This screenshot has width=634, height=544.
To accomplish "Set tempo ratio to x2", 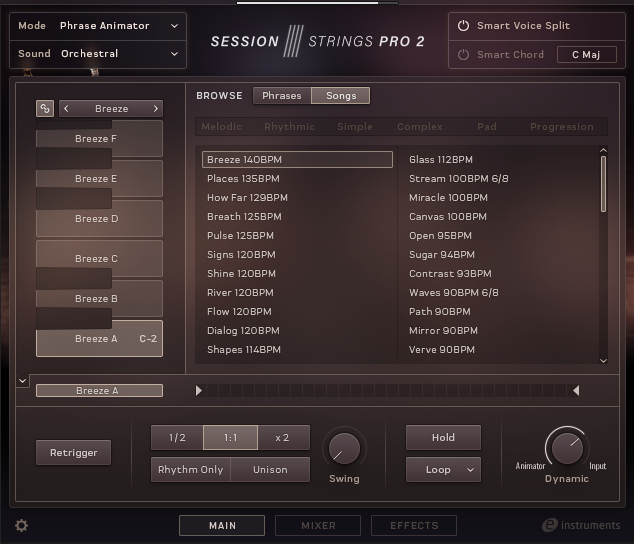I will (x=283, y=437).
